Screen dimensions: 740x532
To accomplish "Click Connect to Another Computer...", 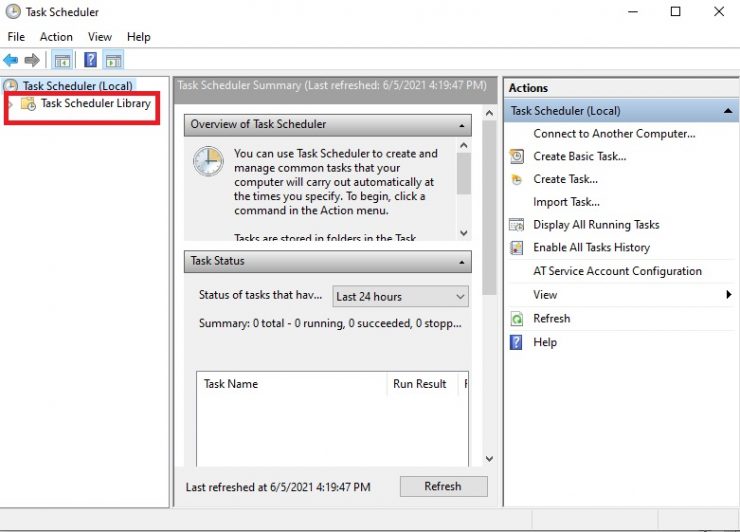I will (614, 134).
